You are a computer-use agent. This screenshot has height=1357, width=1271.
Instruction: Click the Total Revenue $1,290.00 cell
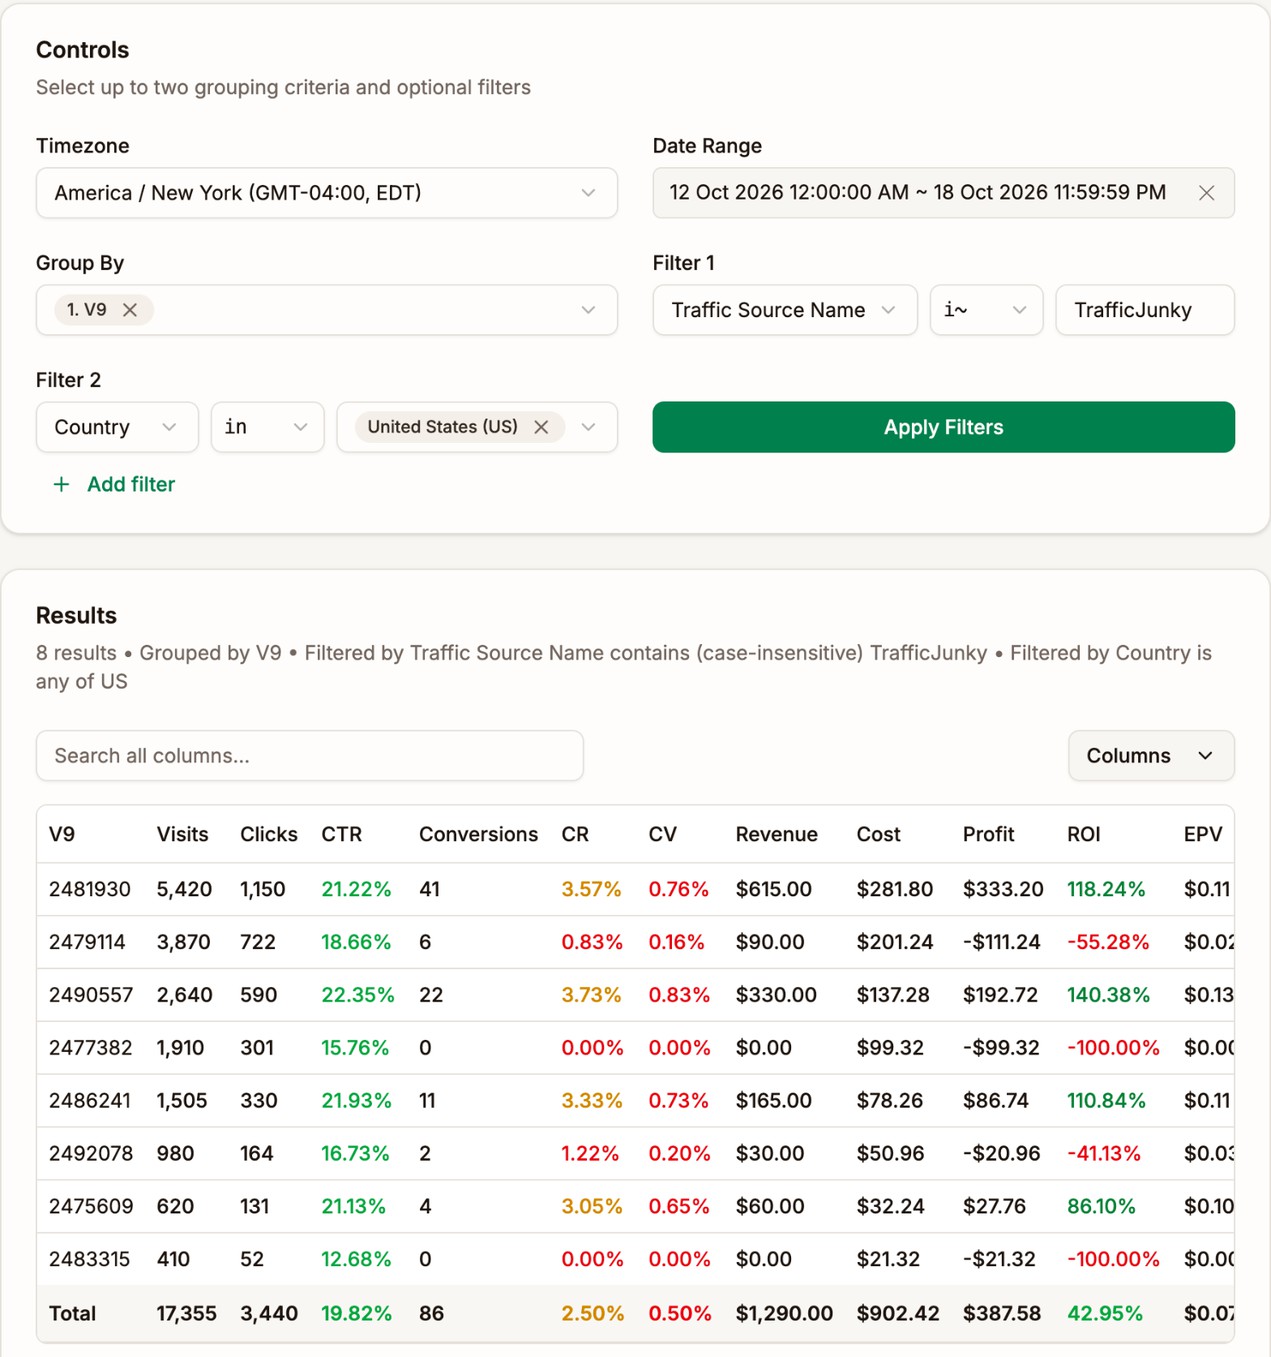pos(784,1314)
